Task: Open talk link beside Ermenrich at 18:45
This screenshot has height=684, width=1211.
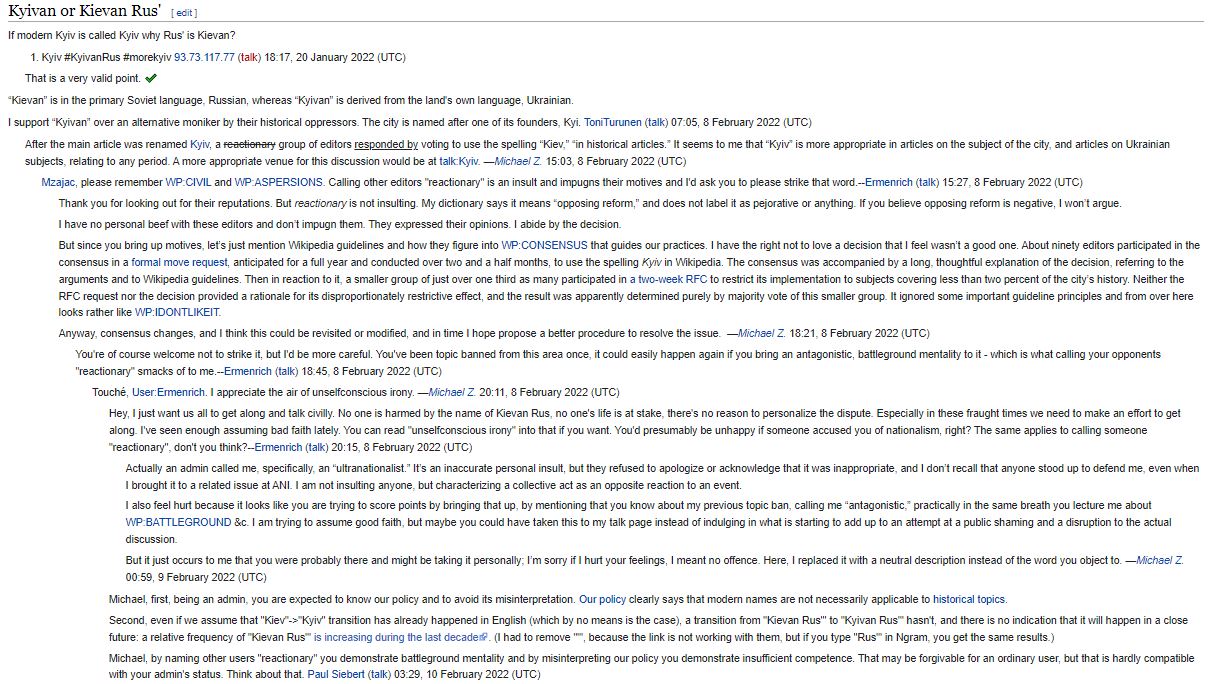Action: point(287,371)
